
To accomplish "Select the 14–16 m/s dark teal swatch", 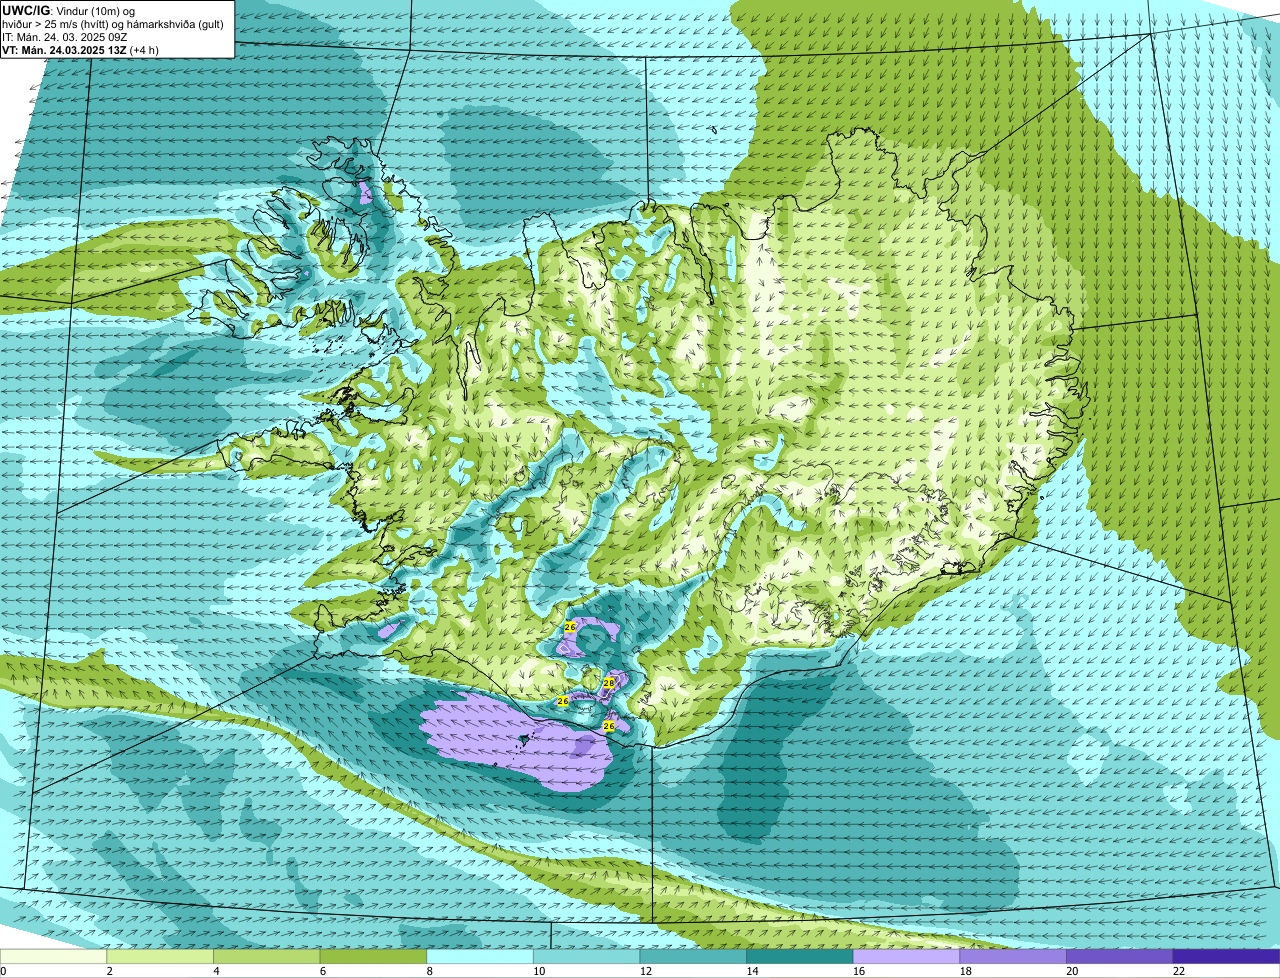I will click(800, 956).
